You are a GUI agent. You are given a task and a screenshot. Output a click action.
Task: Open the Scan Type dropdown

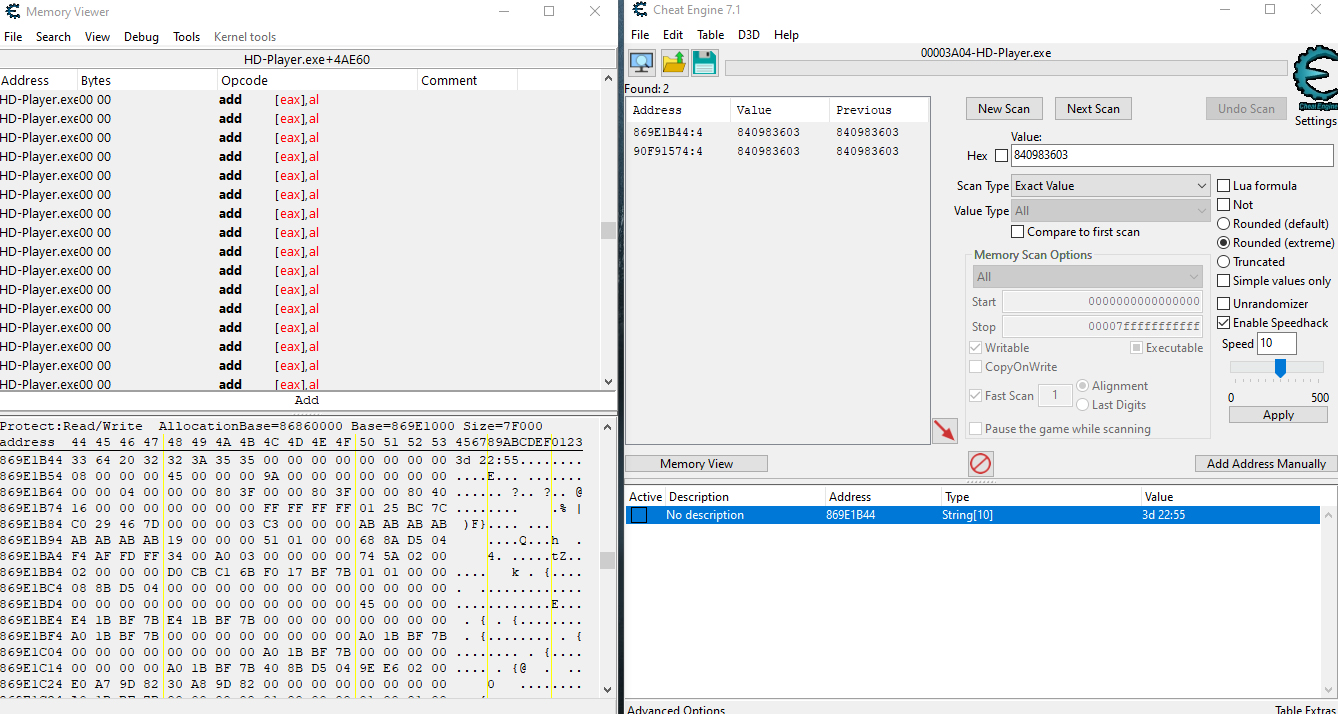1110,186
